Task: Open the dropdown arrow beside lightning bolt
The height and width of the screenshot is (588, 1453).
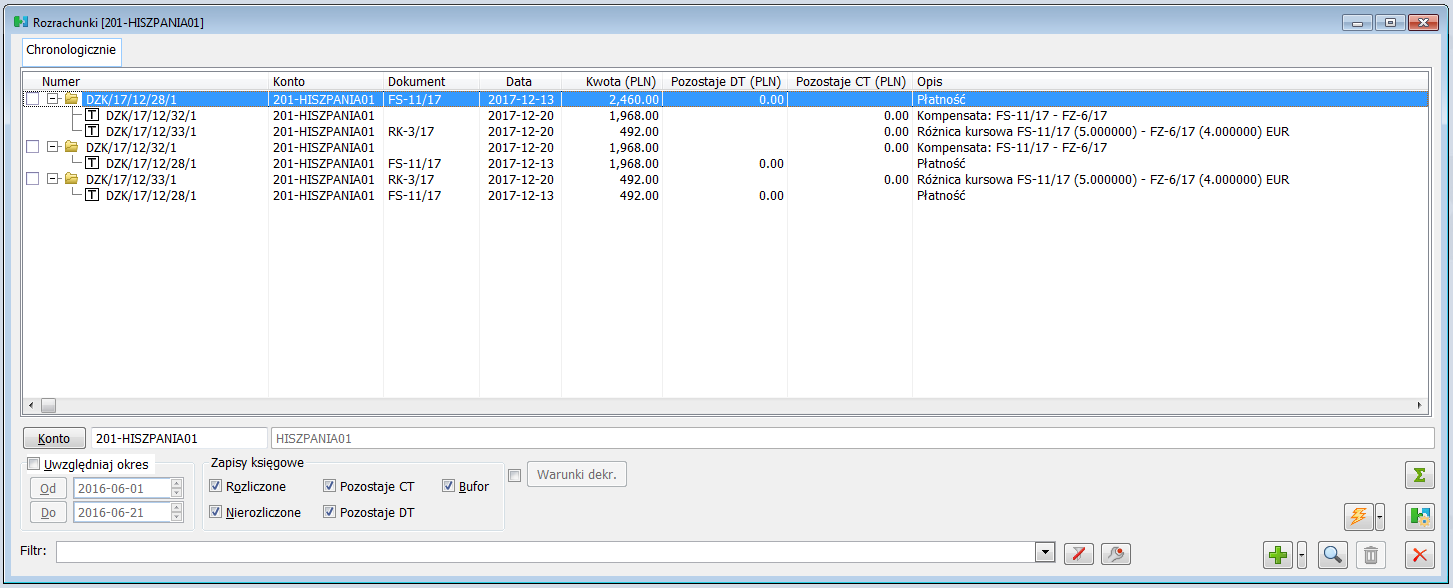Action: click(x=1380, y=517)
